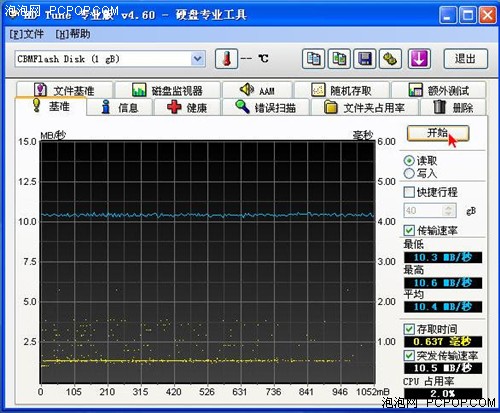Open the 健康 health tab with red cross
This screenshot has height=413, width=500.
[187, 108]
